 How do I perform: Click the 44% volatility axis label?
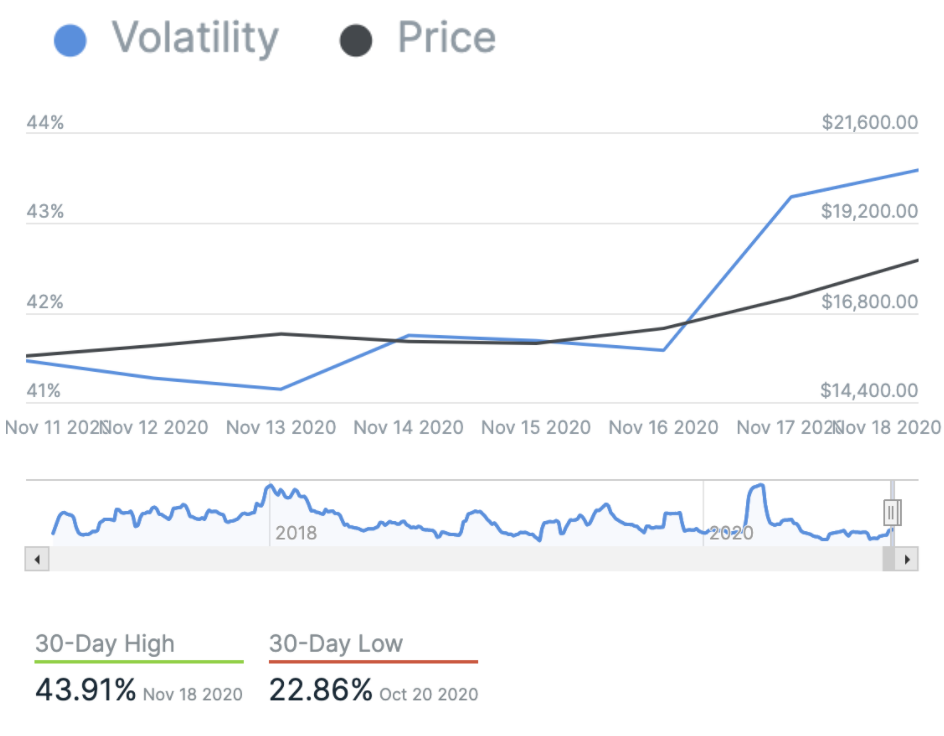[45, 122]
